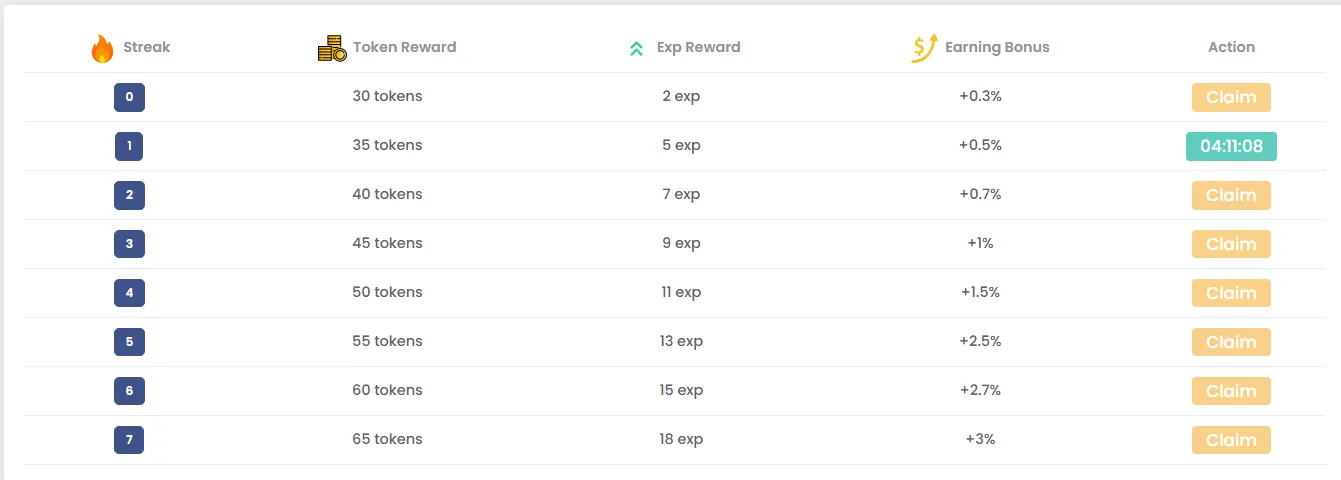
Task: Click the streak 0 badge
Action: click(x=129, y=97)
